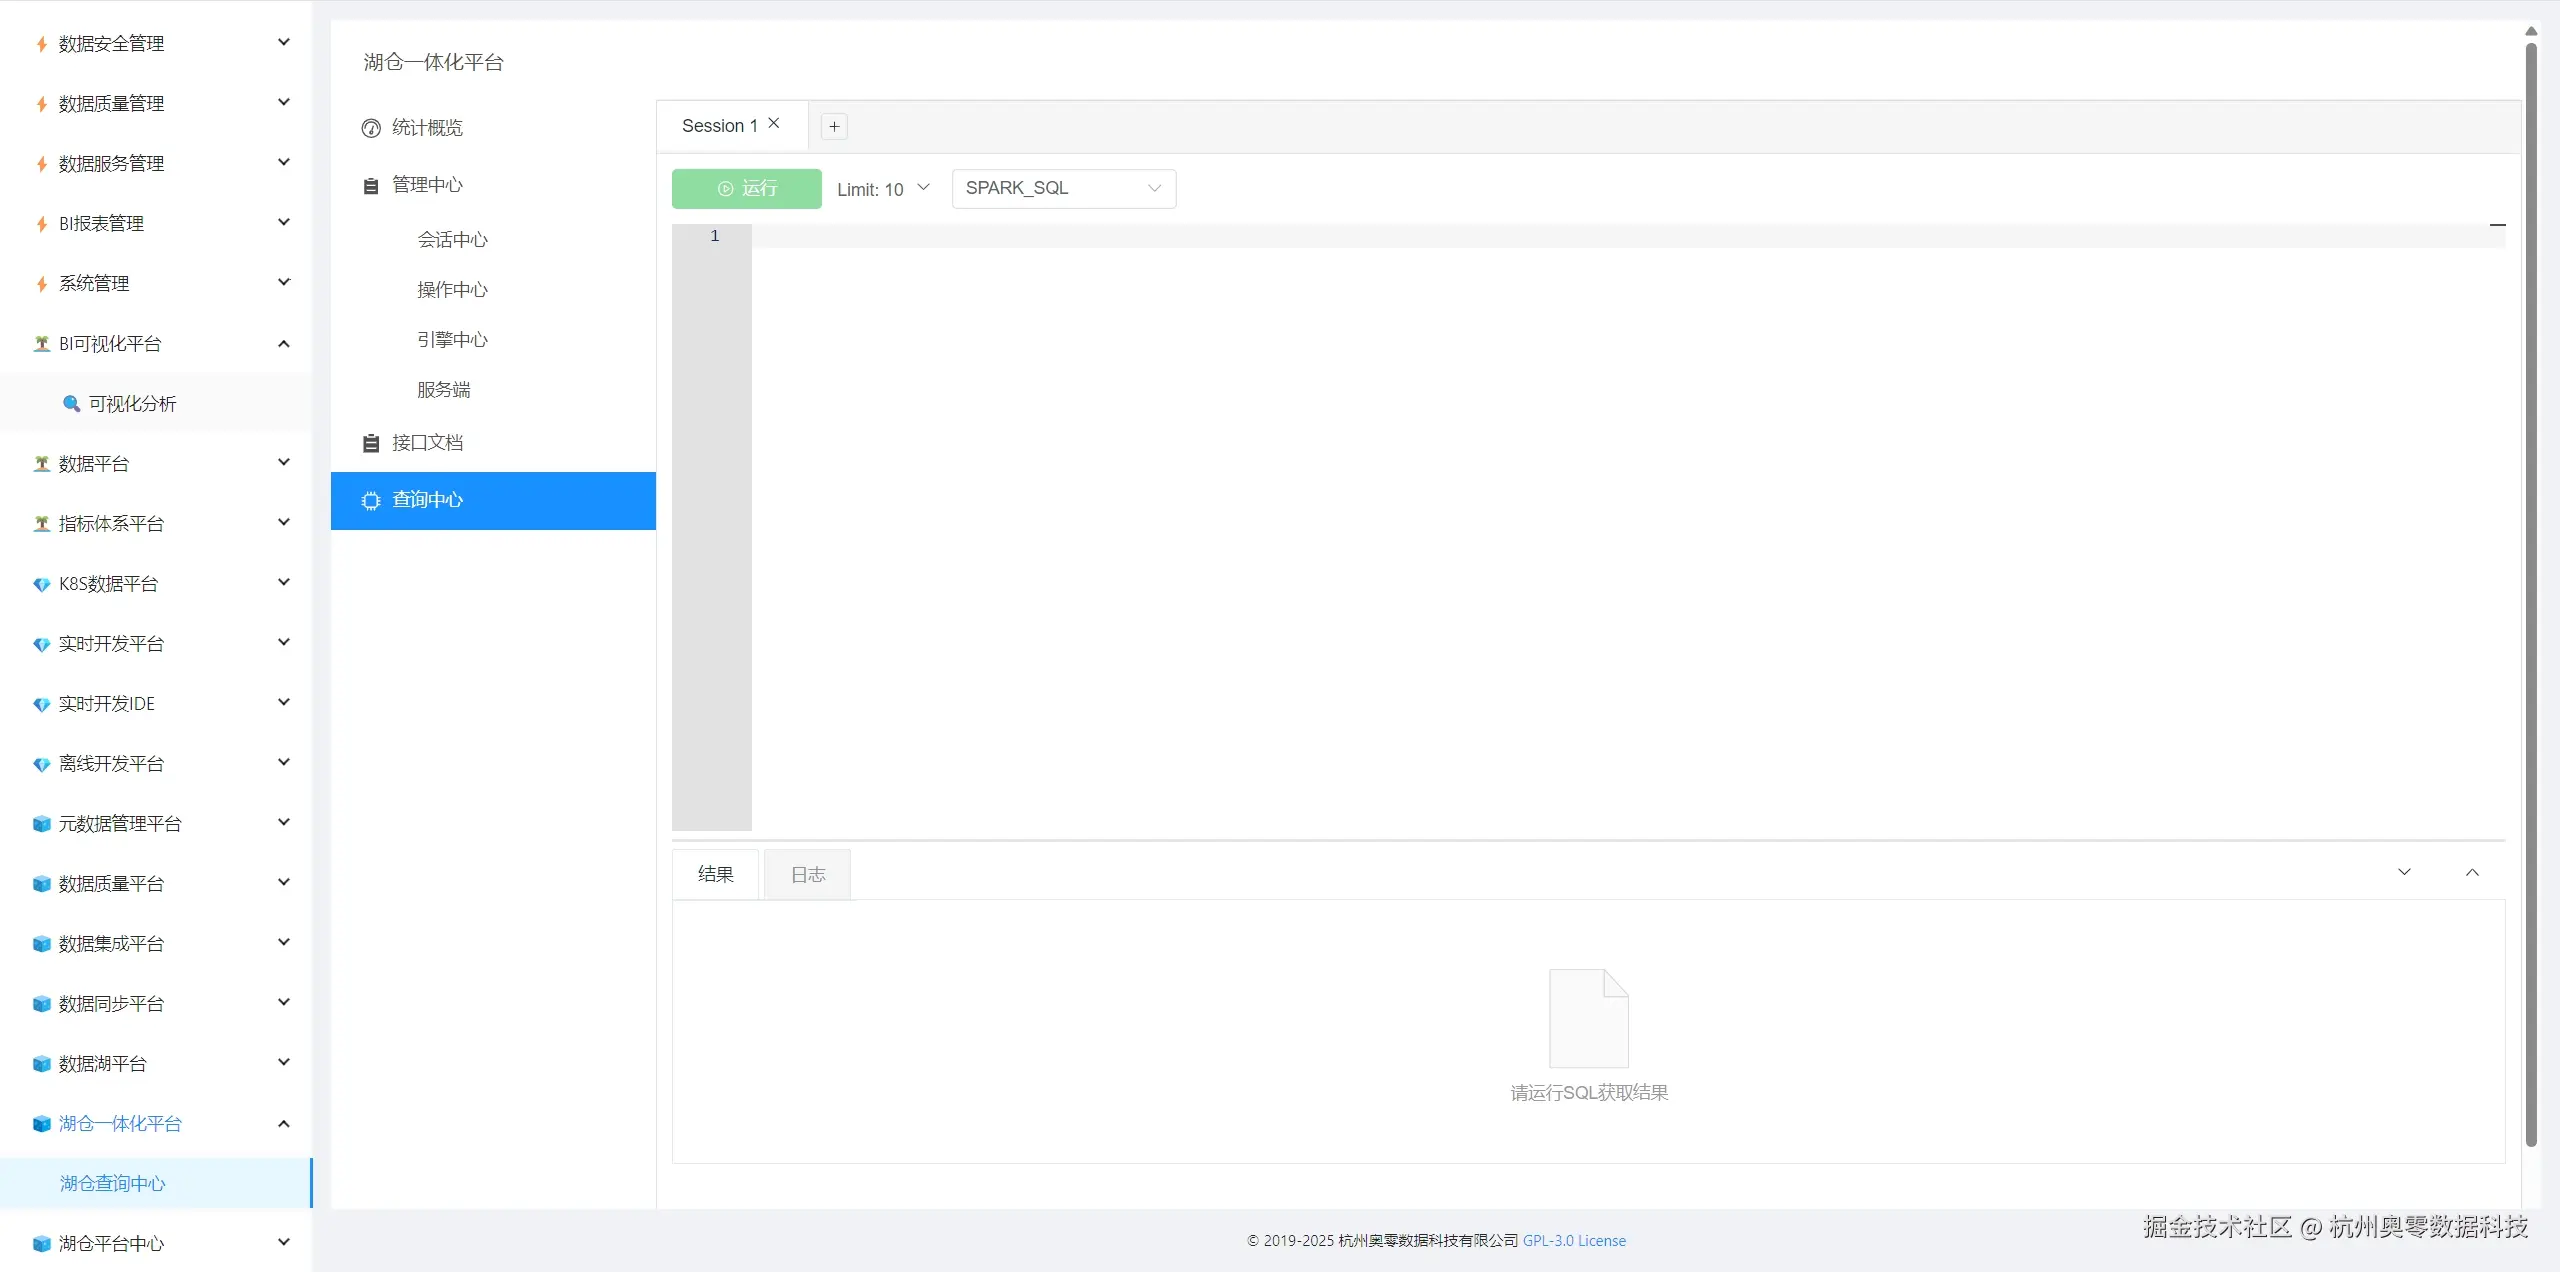The image size is (2560, 1272).
Task: Click the plus icon to add session
Action: pyautogui.click(x=834, y=126)
